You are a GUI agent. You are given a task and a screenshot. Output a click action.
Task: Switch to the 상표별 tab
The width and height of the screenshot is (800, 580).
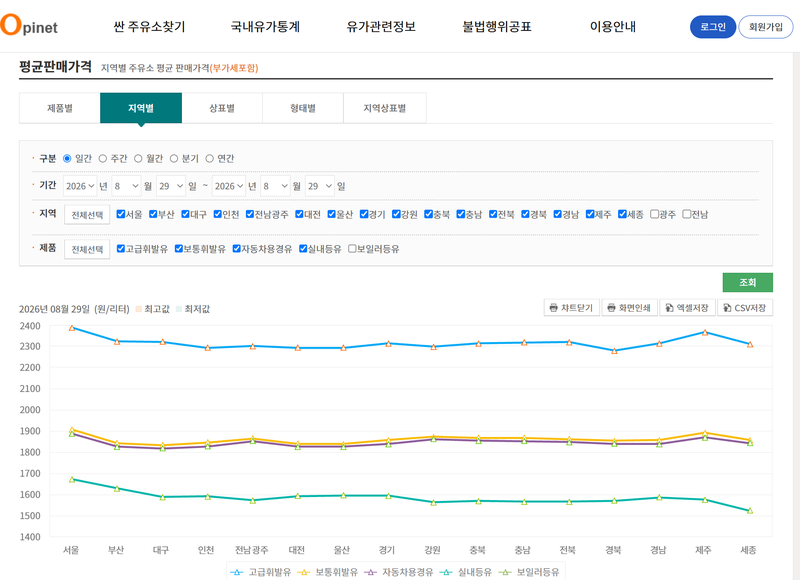(x=222, y=108)
